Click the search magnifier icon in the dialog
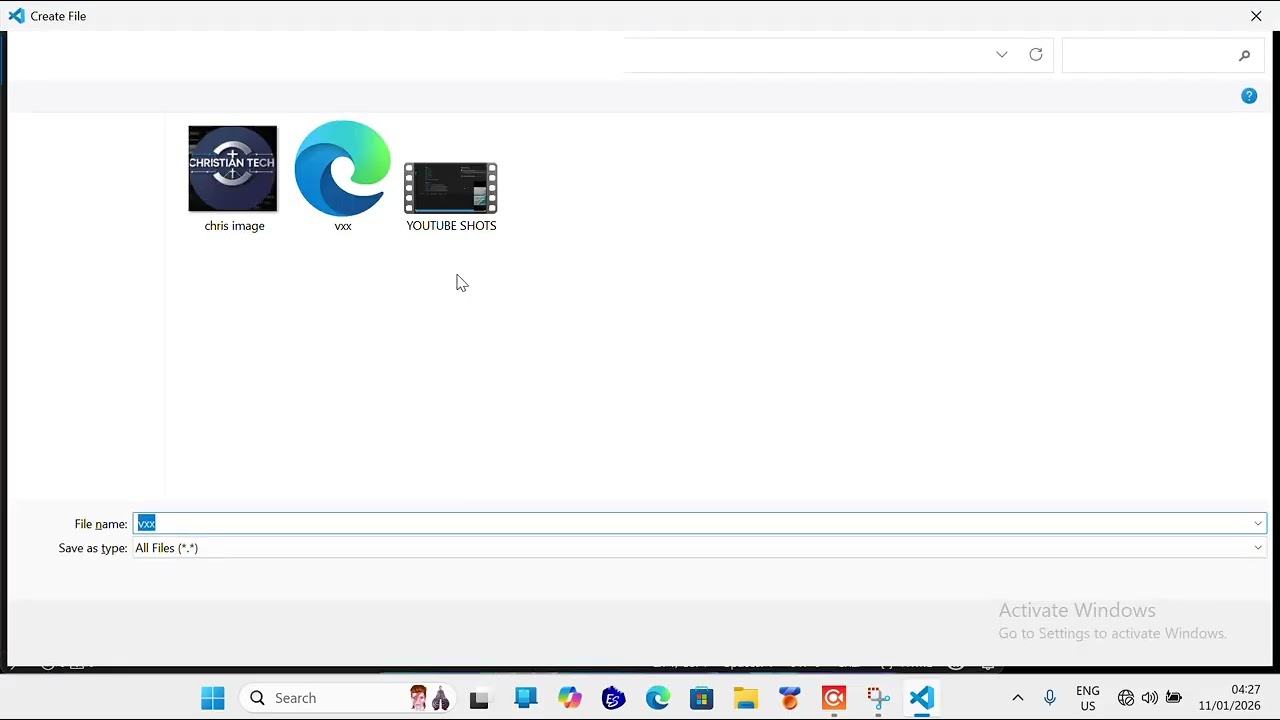Viewport: 1280px width, 720px height. click(1244, 56)
